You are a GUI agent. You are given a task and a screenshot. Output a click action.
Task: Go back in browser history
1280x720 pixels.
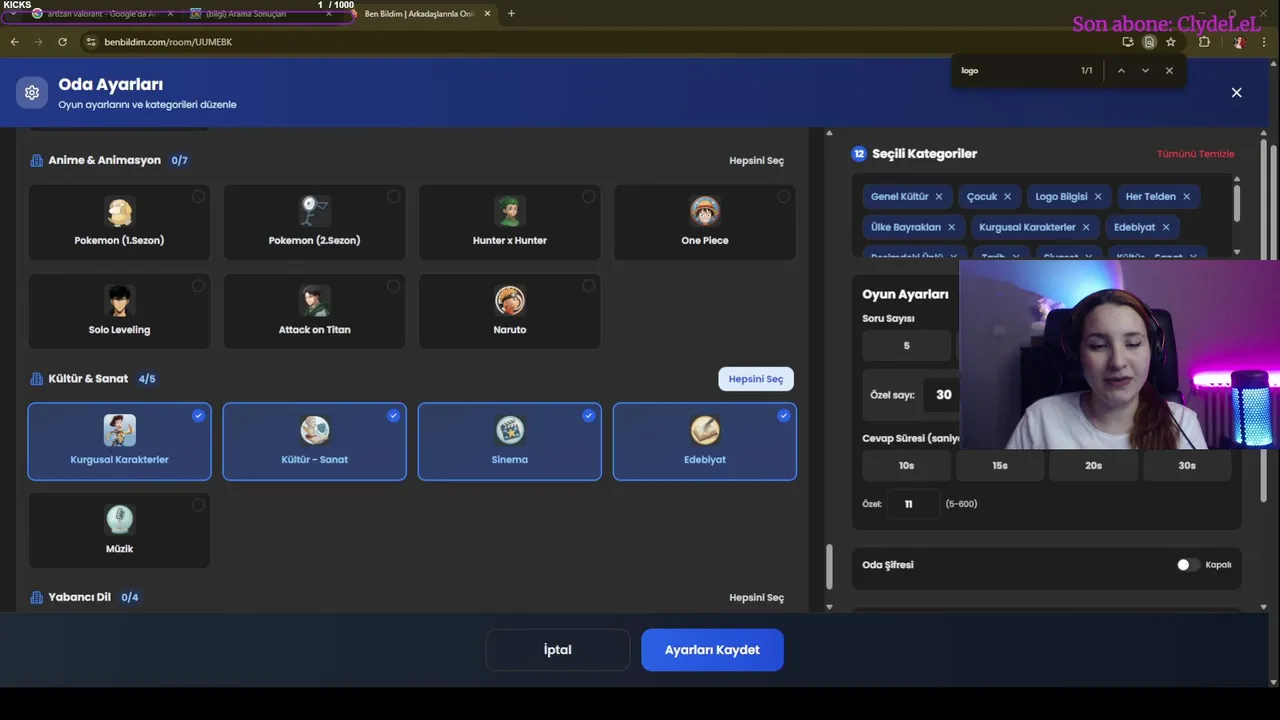click(x=15, y=42)
